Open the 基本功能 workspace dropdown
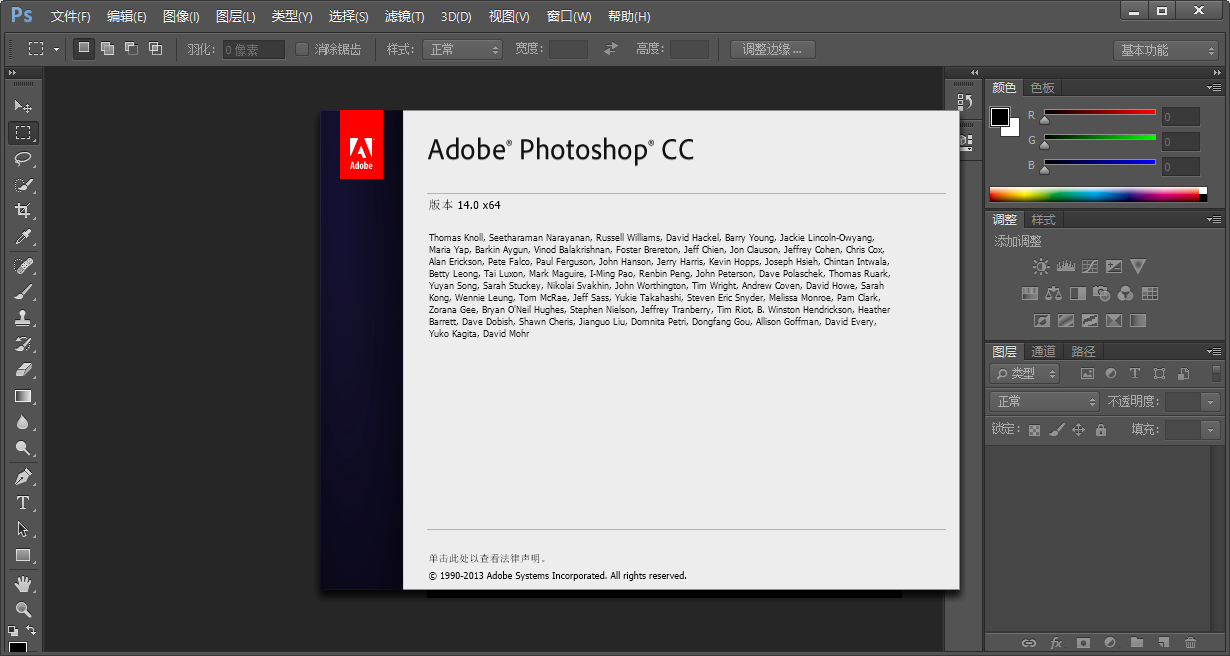This screenshot has height=656, width=1230. pyautogui.click(x=1166, y=50)
